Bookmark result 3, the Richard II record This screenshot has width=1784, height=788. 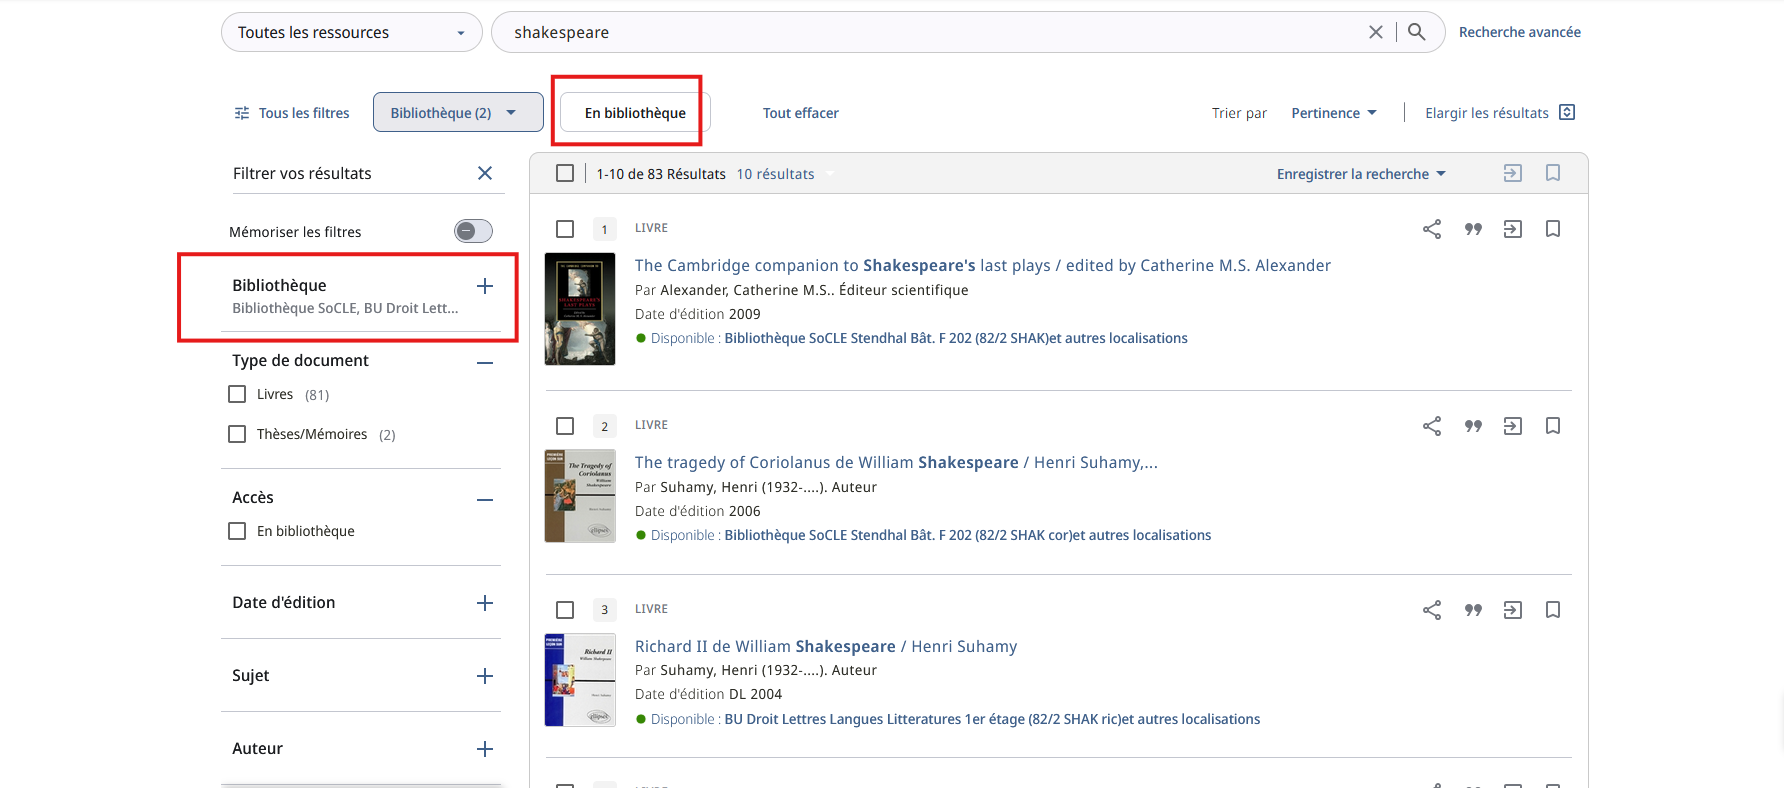click(x=1553, y=610)
